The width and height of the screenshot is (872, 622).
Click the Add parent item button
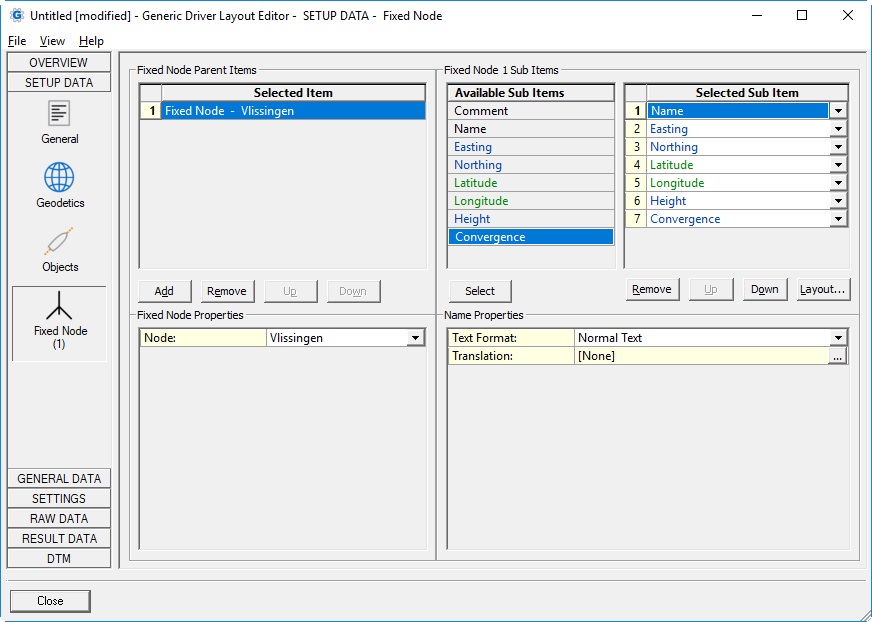click(x=164, y=291)
